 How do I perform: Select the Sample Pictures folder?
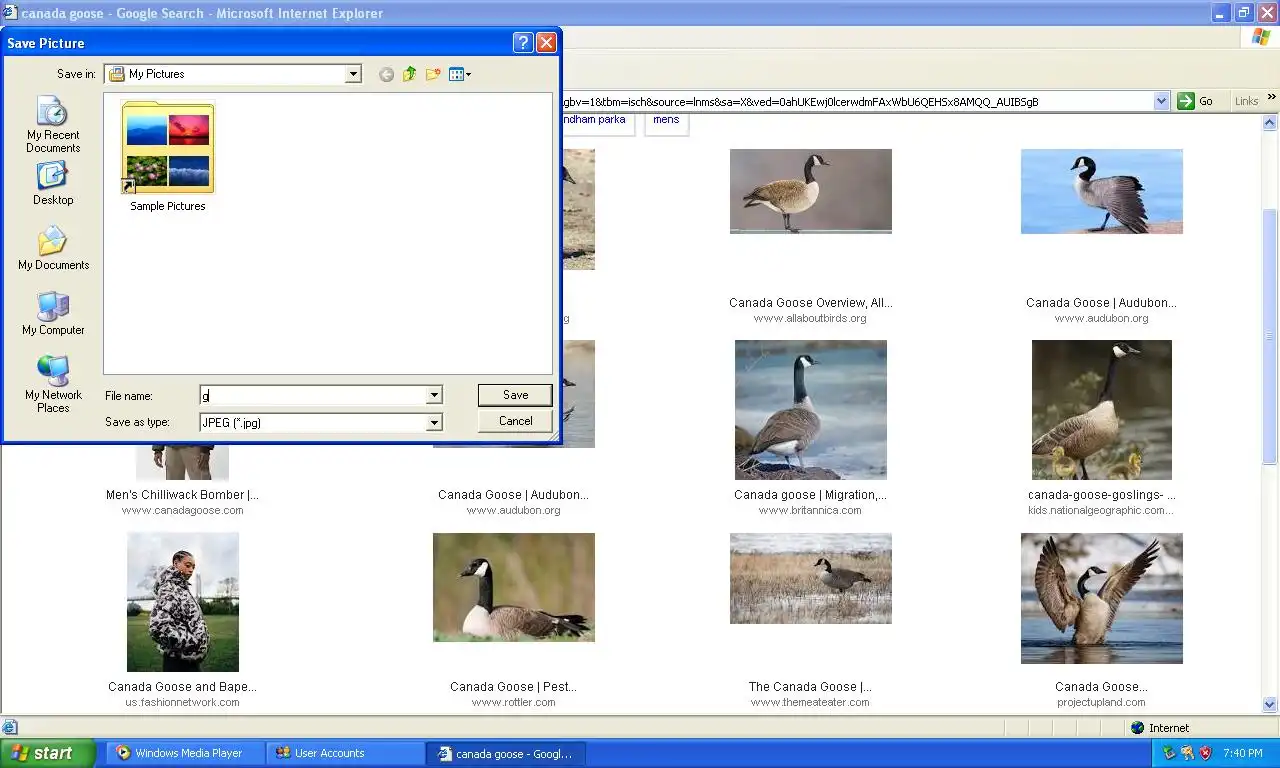click(167, 156)
